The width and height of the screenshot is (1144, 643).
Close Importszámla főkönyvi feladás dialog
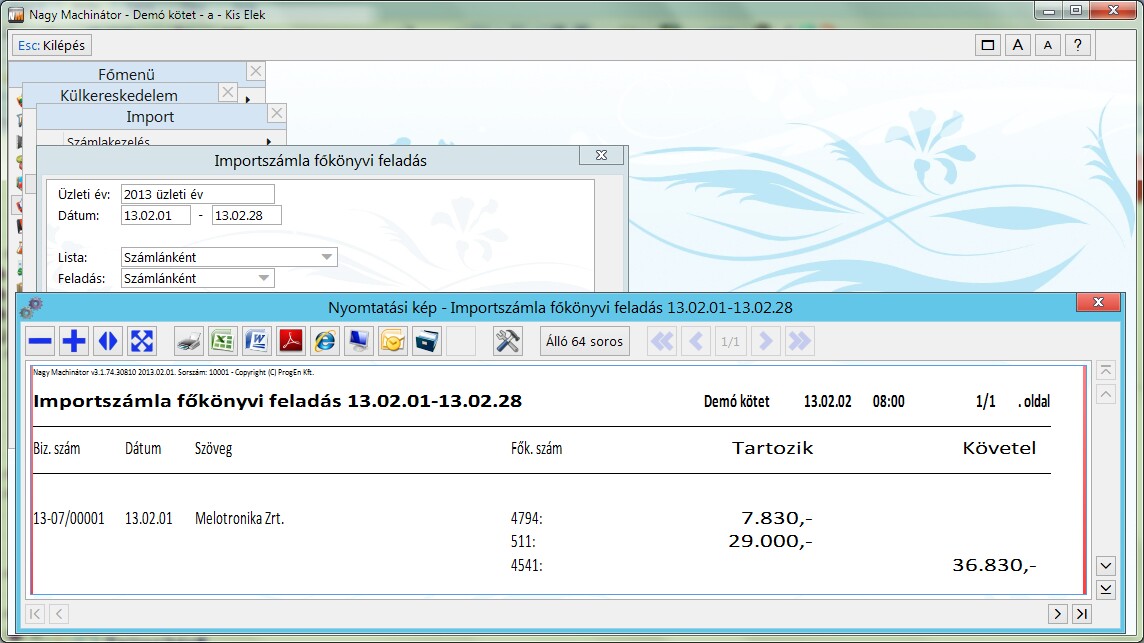tap(601, 155)
